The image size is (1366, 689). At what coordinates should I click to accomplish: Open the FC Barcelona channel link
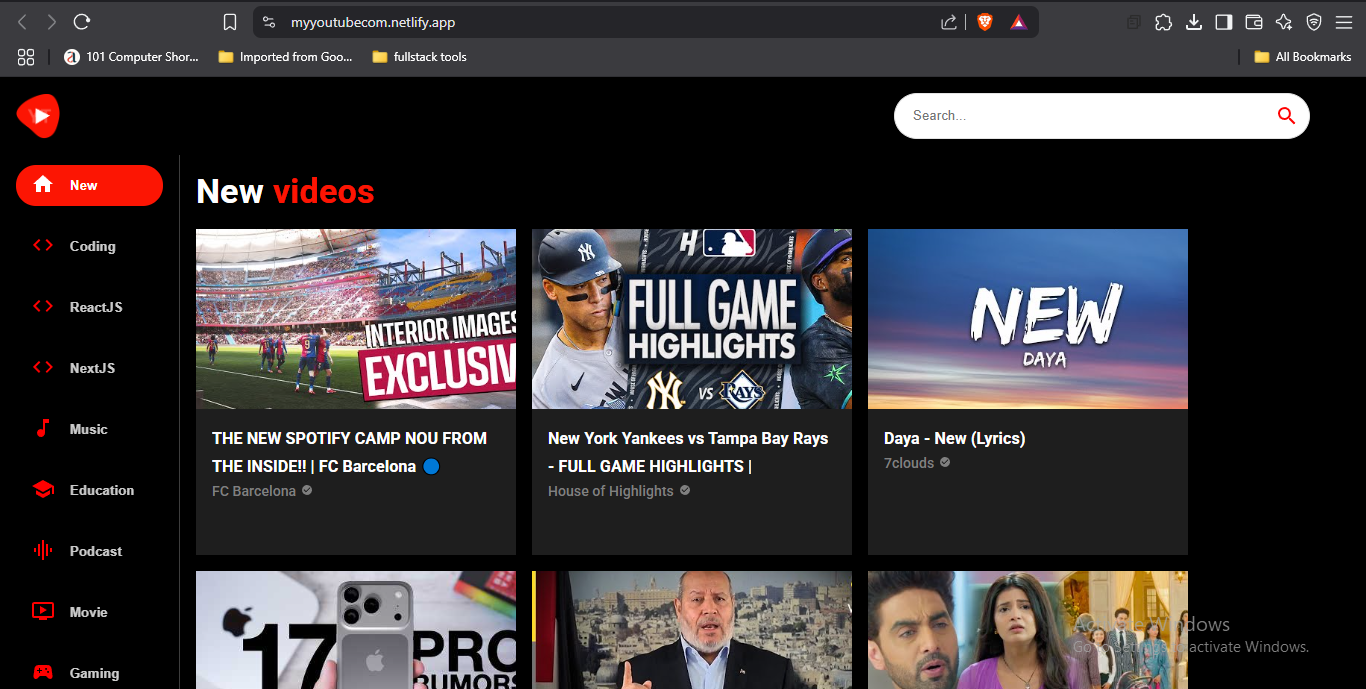[254, 491]
